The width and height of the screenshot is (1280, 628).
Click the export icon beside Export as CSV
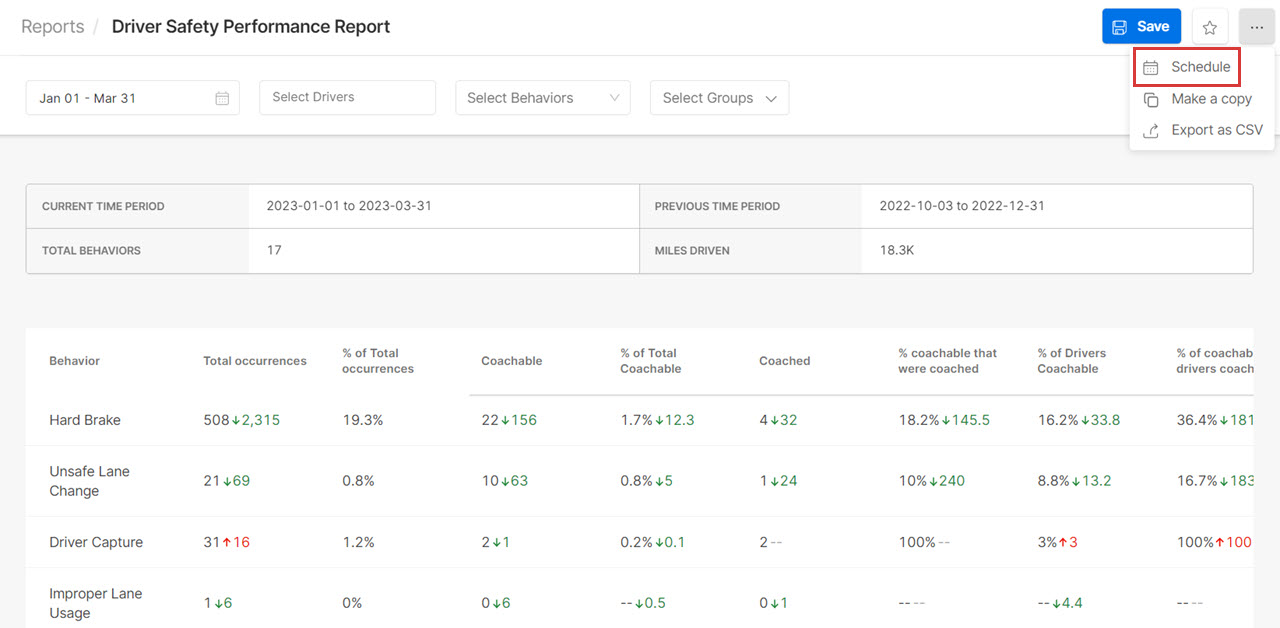tap(1152, 129)
